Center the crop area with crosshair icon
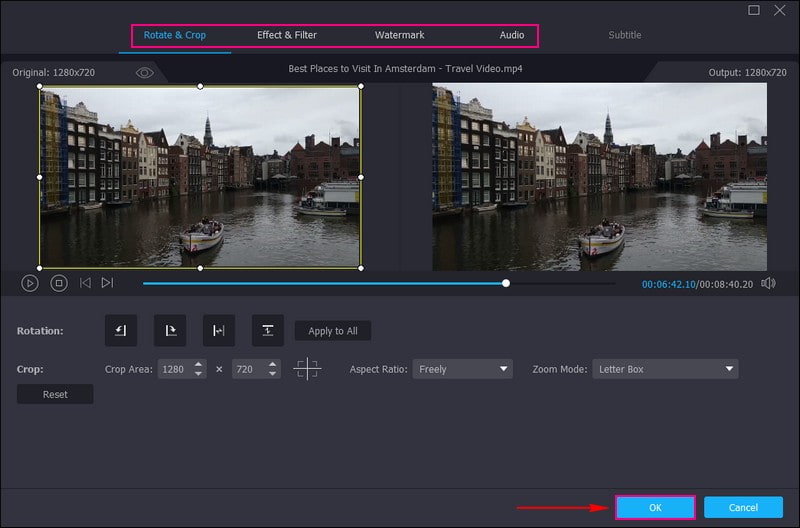This screenshot has height=528, width=800. click(307, 369)
